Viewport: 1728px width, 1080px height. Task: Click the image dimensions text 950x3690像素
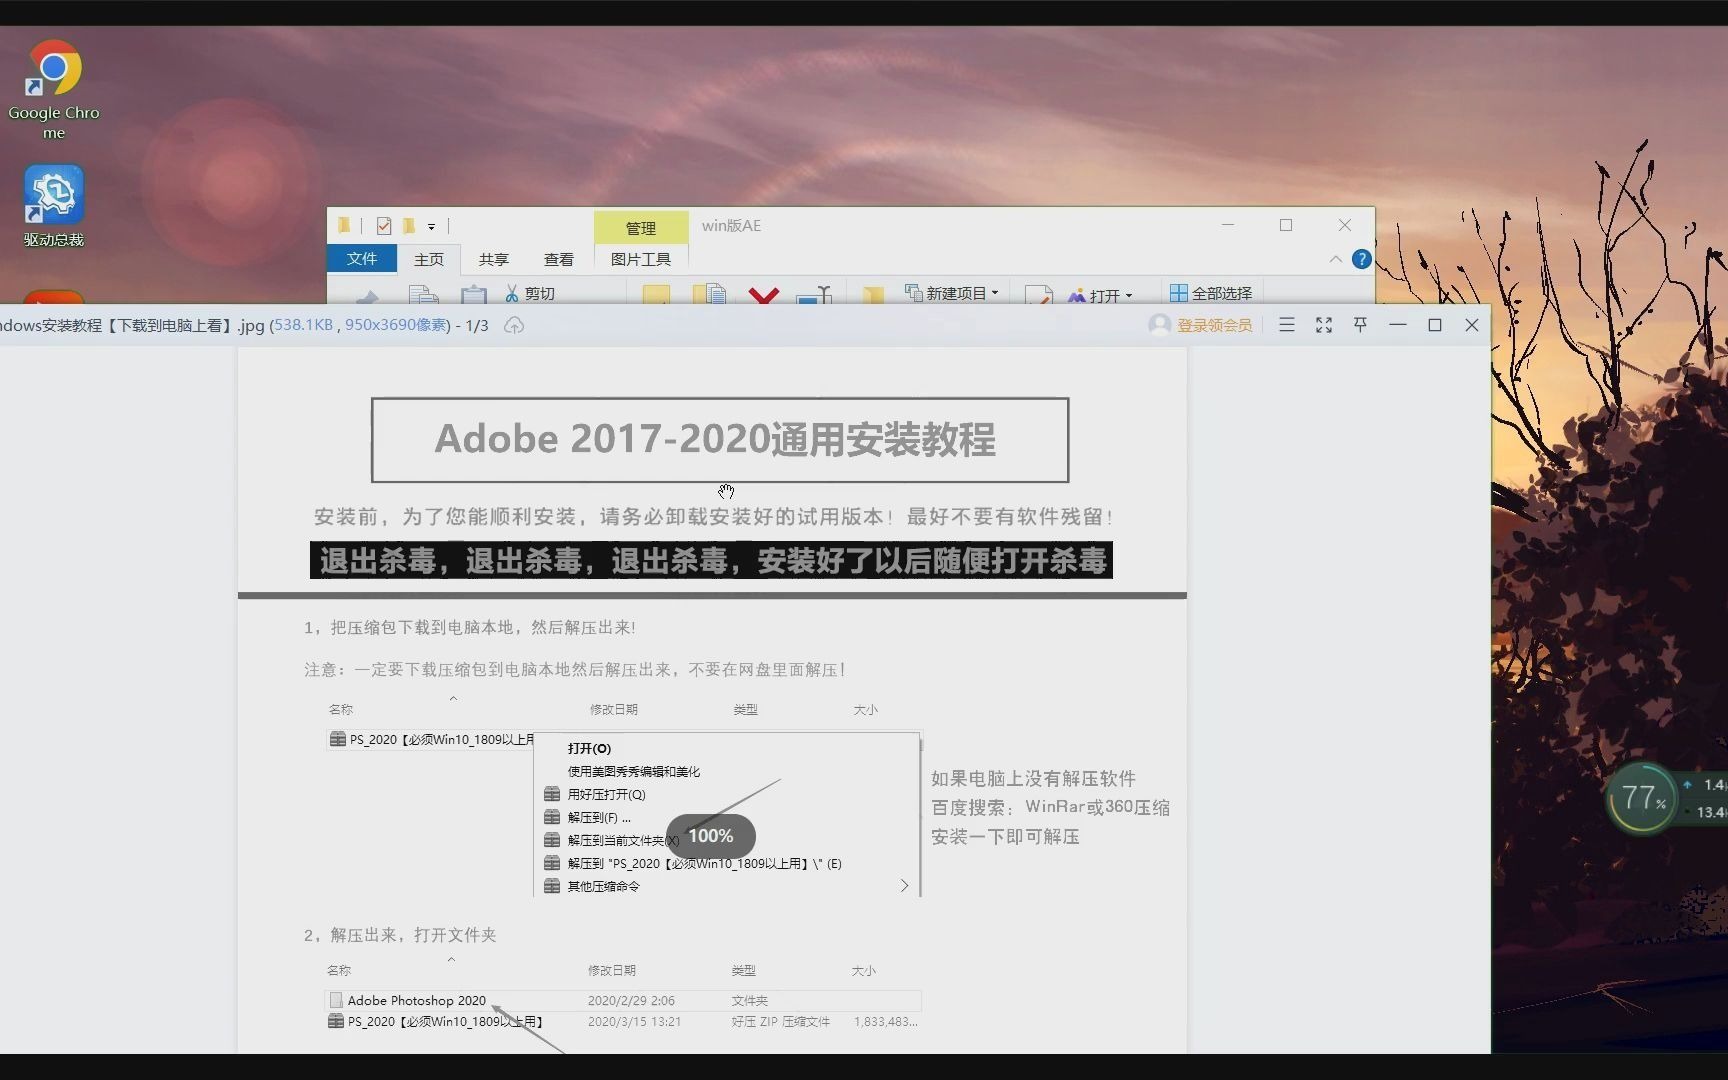pos(396,325)
